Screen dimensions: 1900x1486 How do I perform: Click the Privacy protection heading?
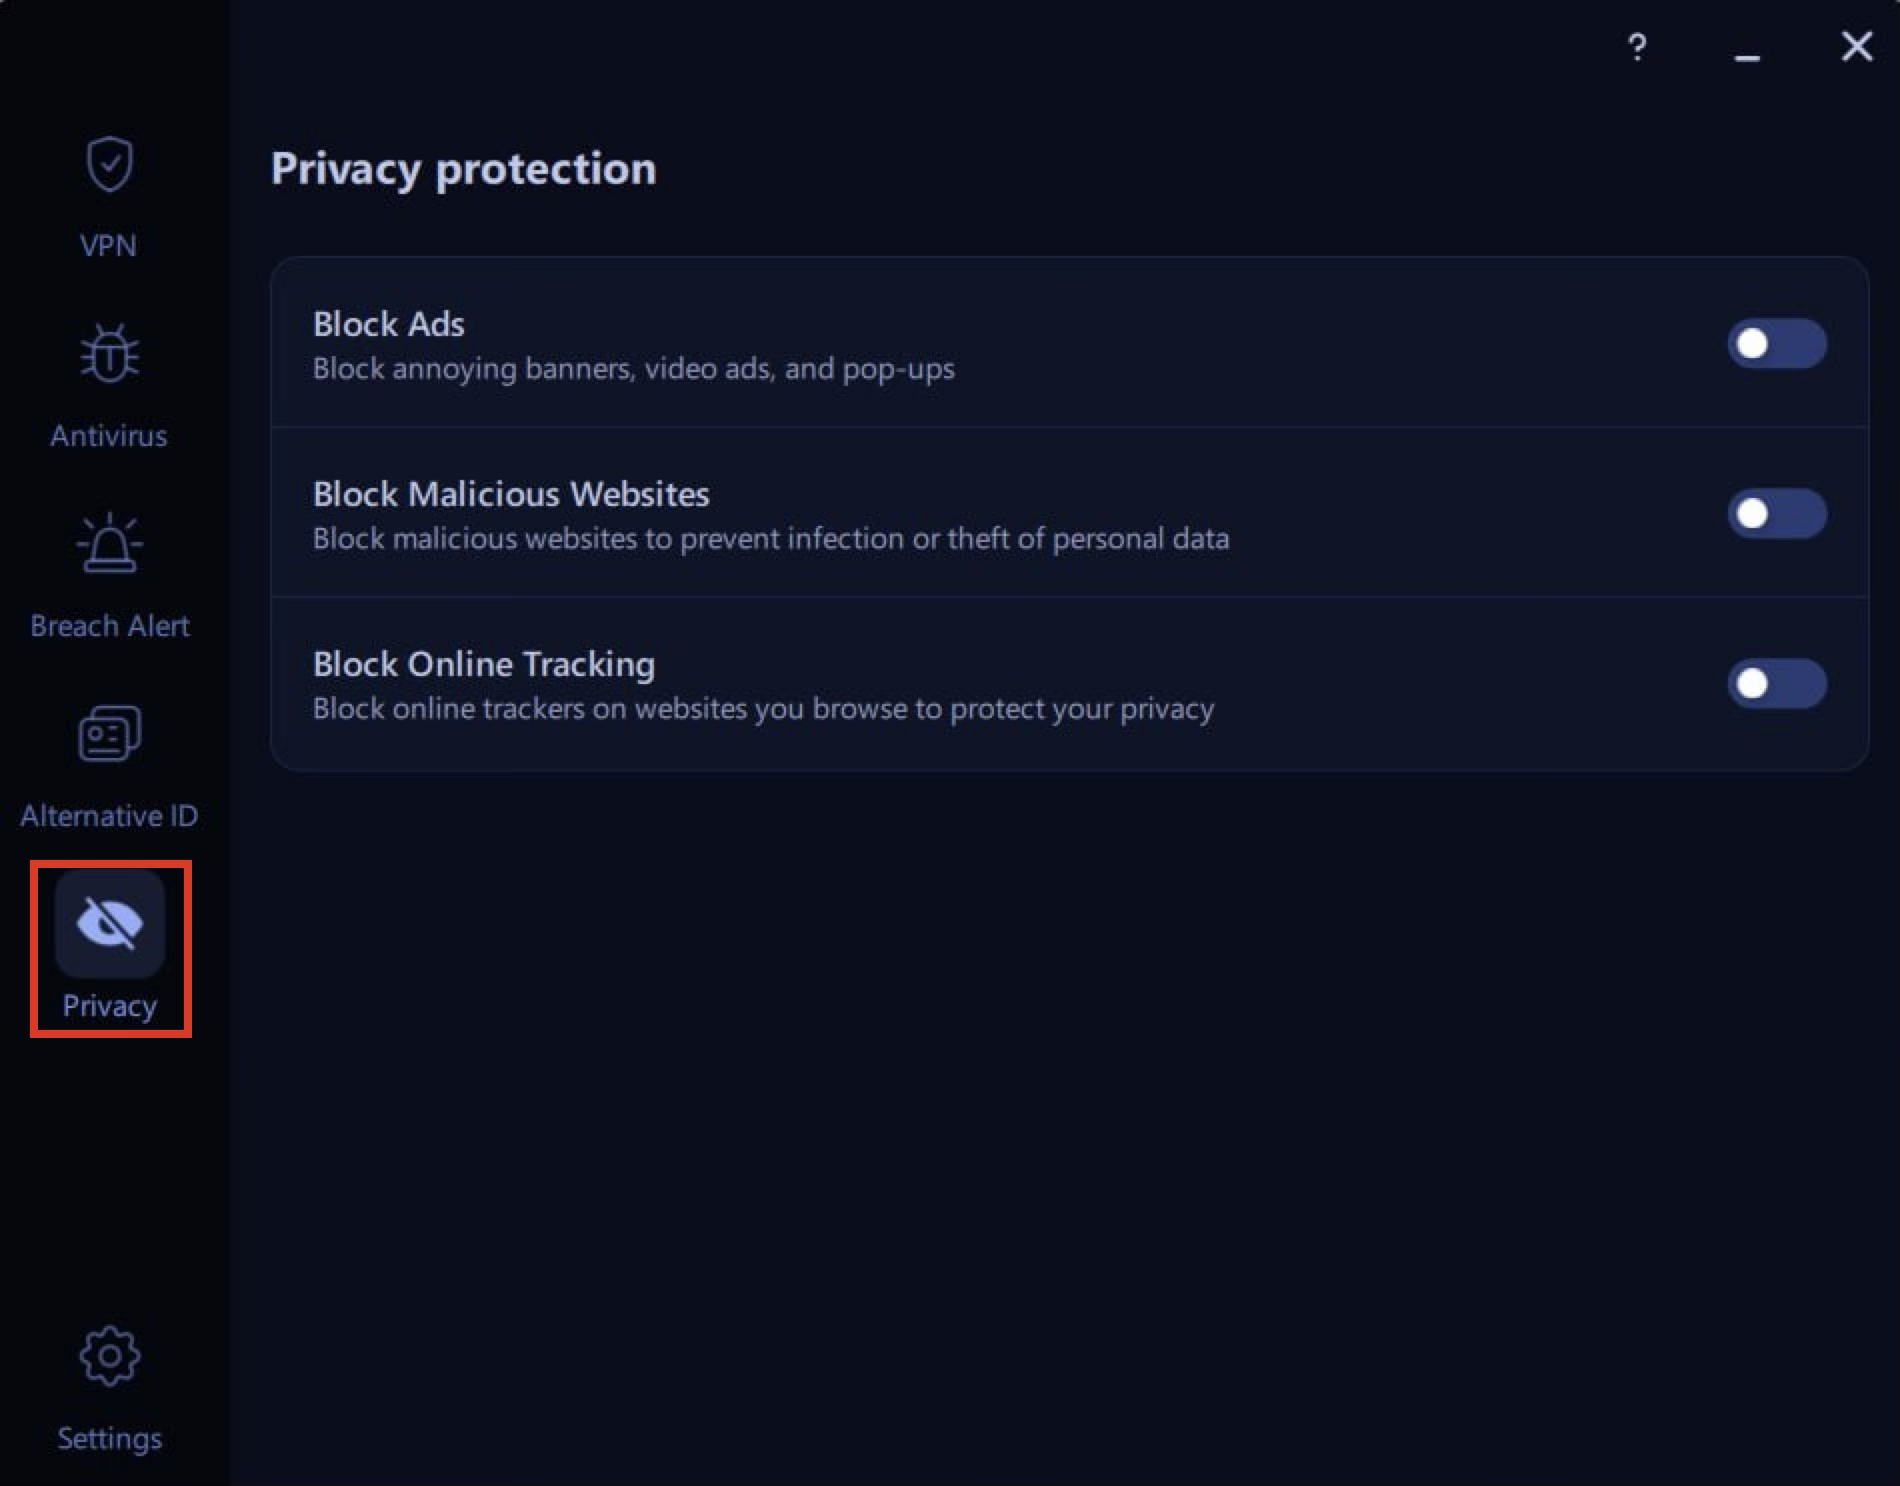[463, 168]
